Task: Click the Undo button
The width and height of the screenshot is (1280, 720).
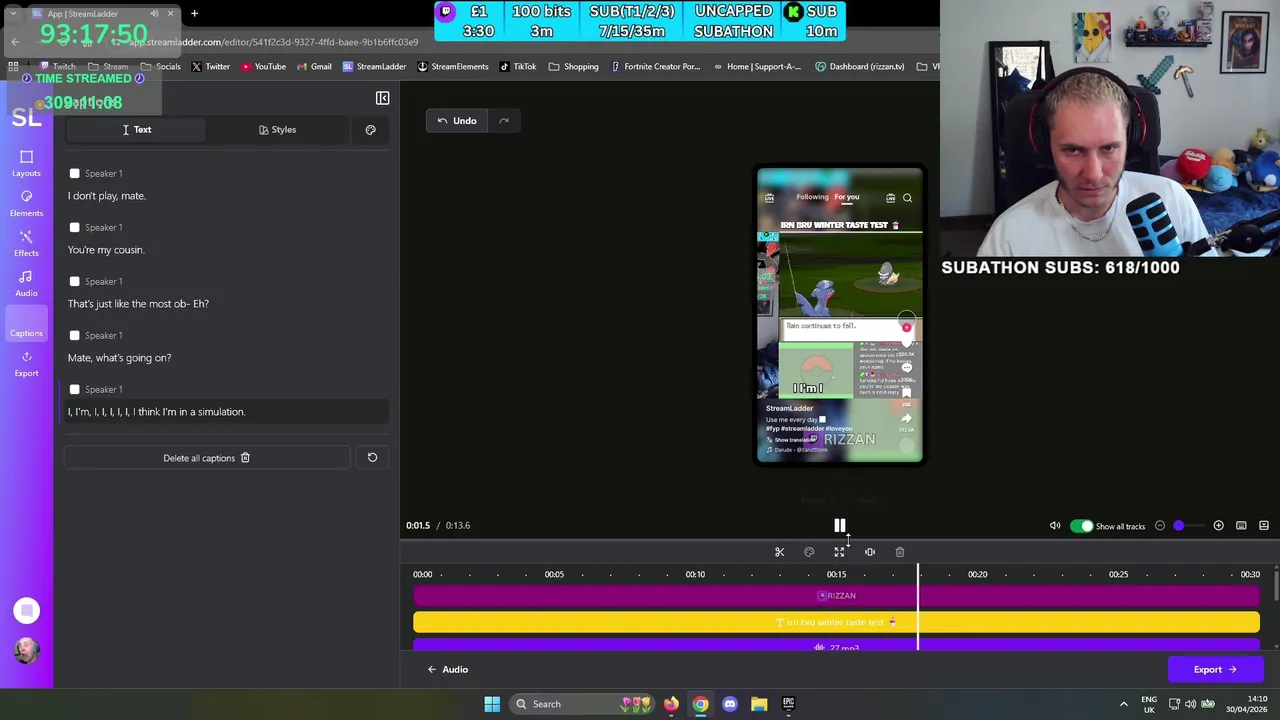Action: click(x=457, y=121)
